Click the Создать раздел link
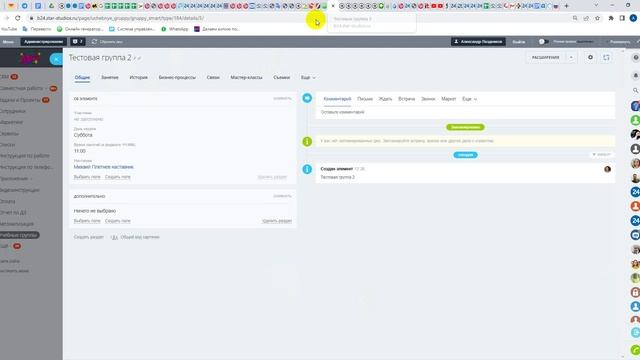The height and width of the screenshot is (360, 640). click(x=89, y=237)
